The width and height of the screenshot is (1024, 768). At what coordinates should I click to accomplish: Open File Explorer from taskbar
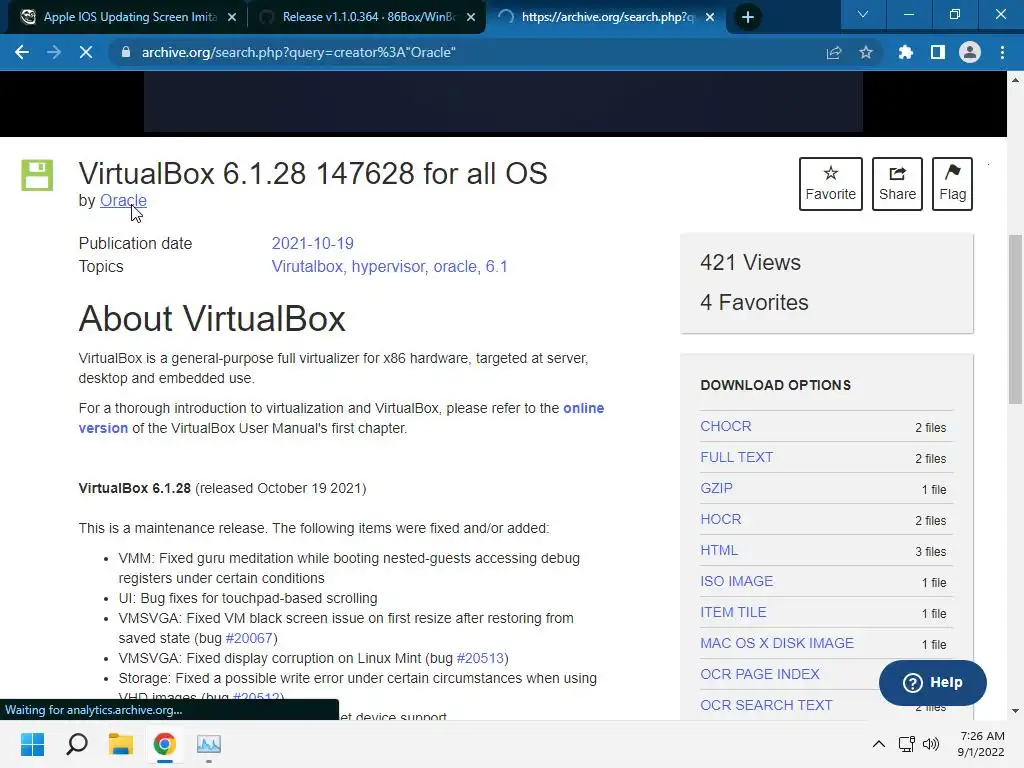pyautogui.click(x=121, y=744)
